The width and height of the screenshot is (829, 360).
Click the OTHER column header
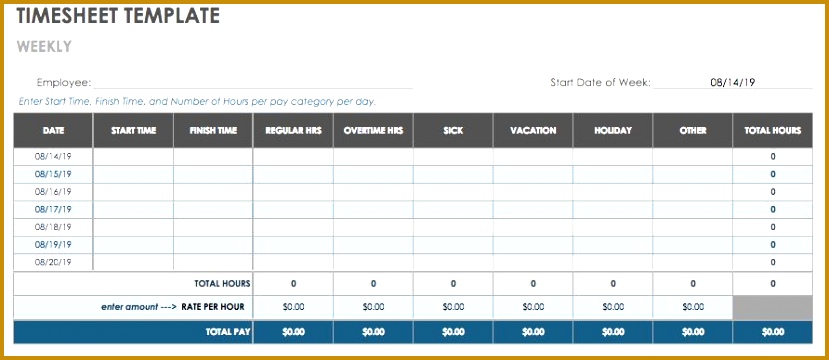pos(693,130)
